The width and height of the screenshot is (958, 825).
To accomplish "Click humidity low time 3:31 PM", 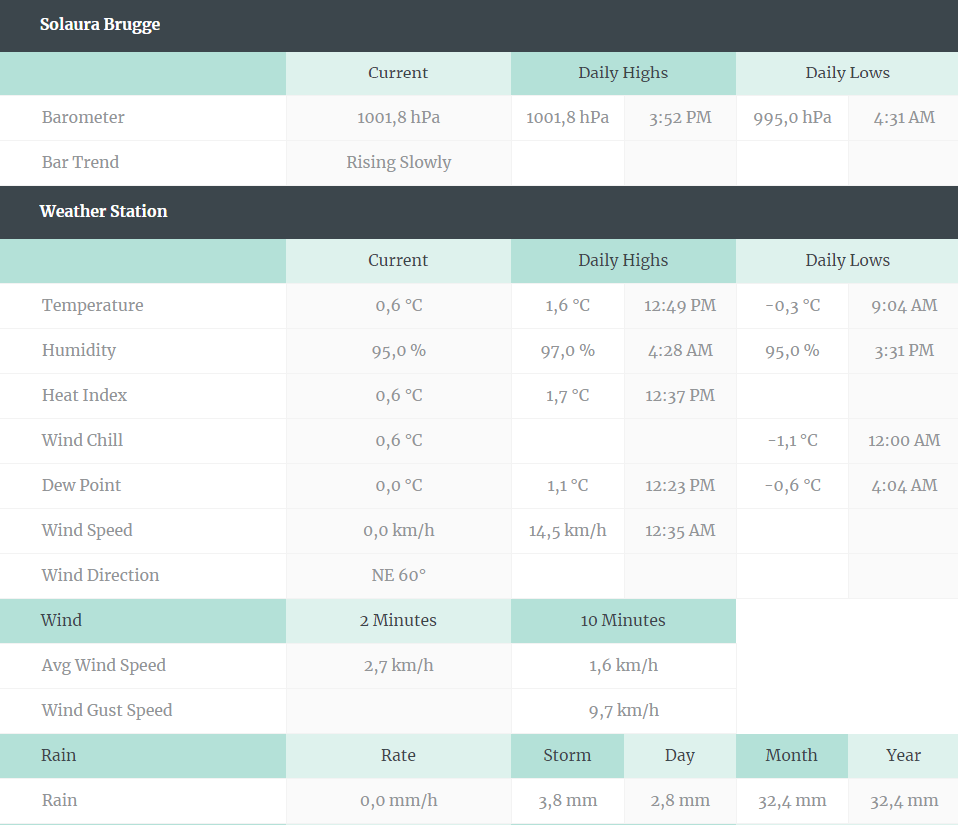I will (904, 351).
